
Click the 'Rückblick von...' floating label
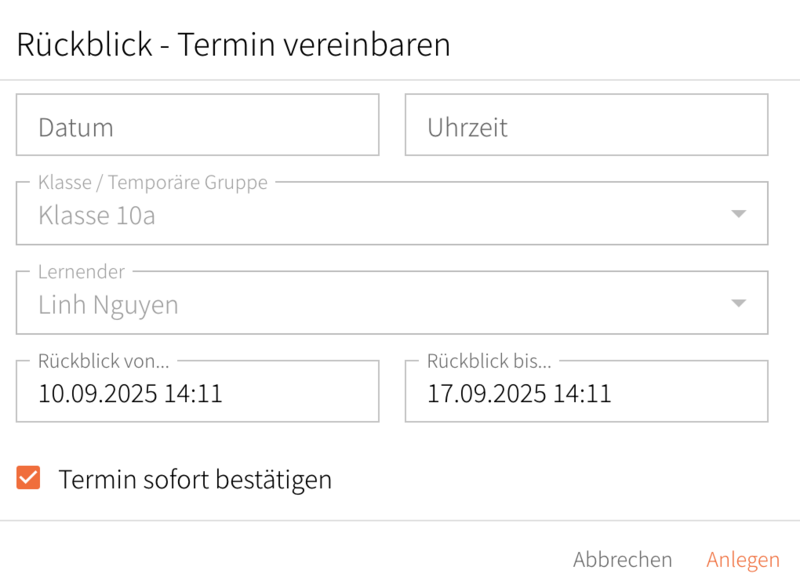(103, 361)
